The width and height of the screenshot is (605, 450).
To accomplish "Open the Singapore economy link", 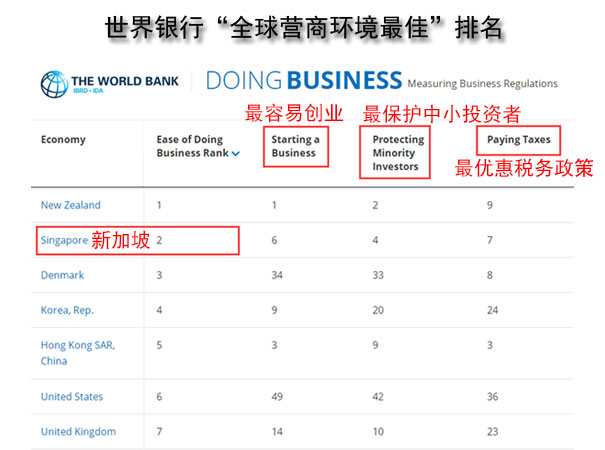I will [64, 240].
